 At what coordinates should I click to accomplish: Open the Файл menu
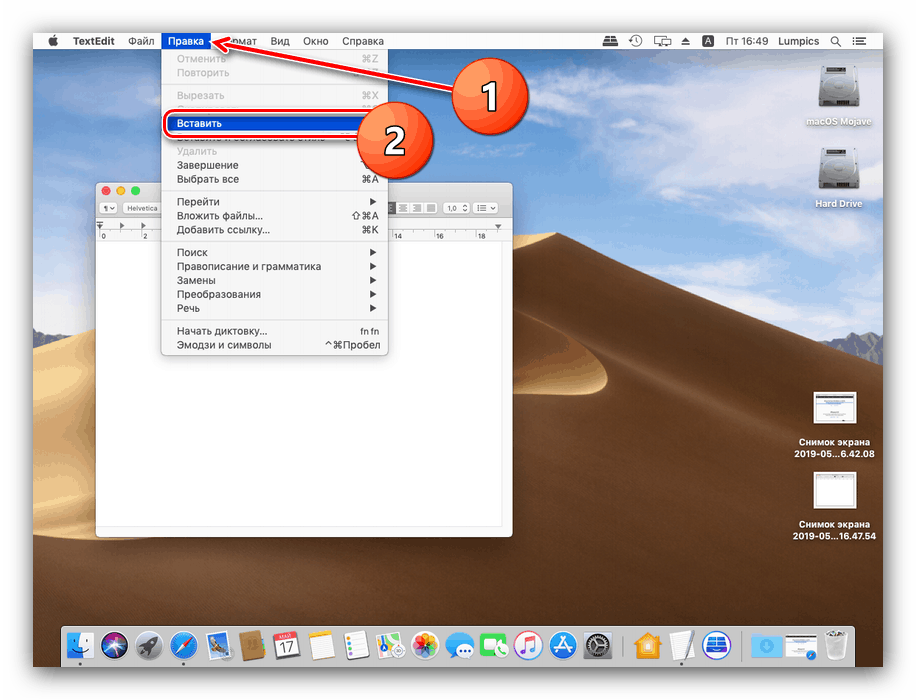[x=141, y=41]
